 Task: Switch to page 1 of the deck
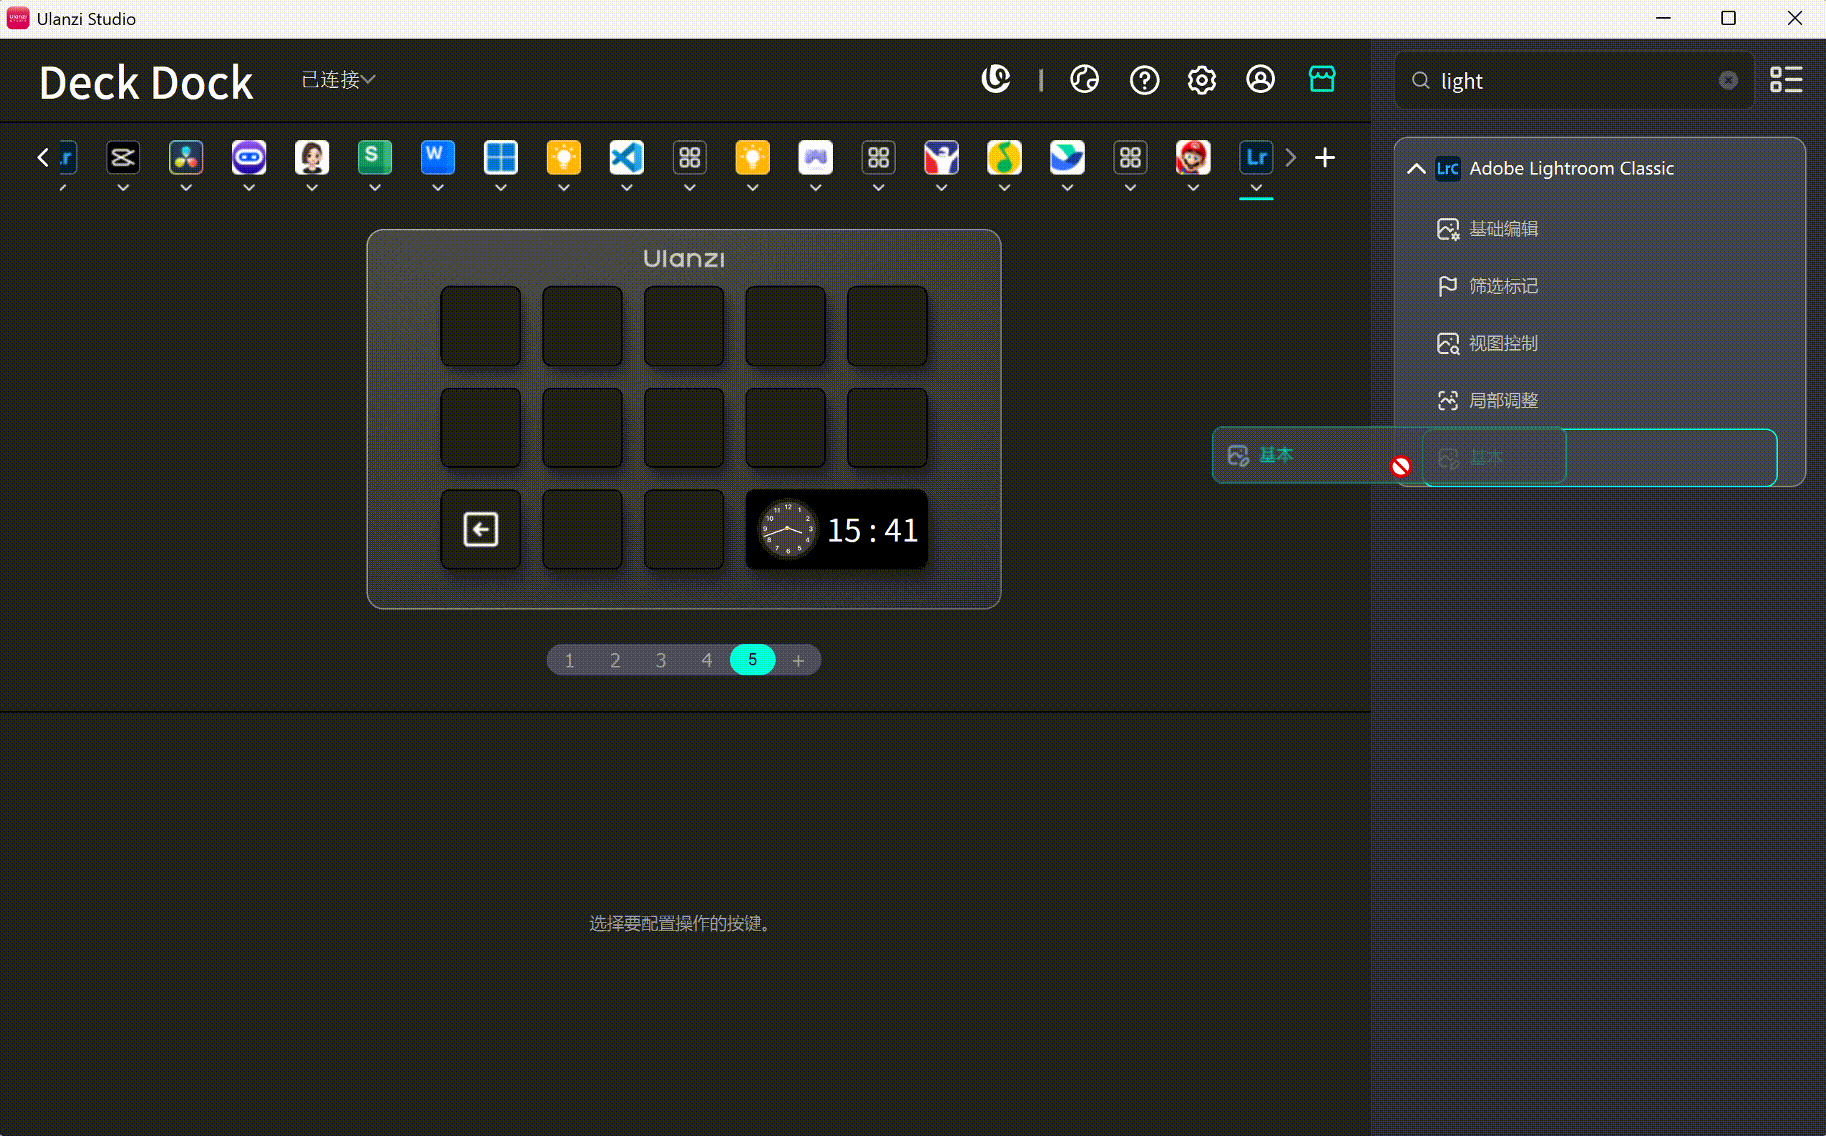pos(569,659)
